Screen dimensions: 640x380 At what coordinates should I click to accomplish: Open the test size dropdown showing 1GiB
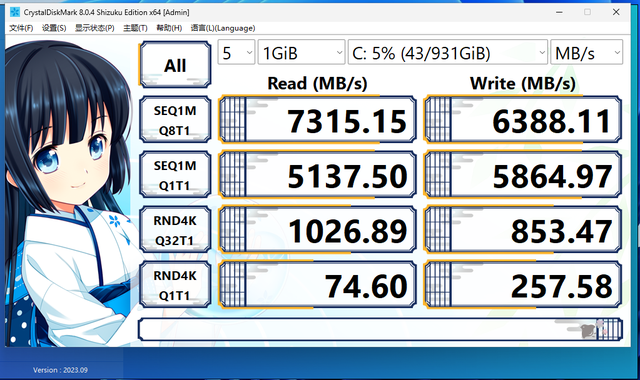(x=301, y=52)
